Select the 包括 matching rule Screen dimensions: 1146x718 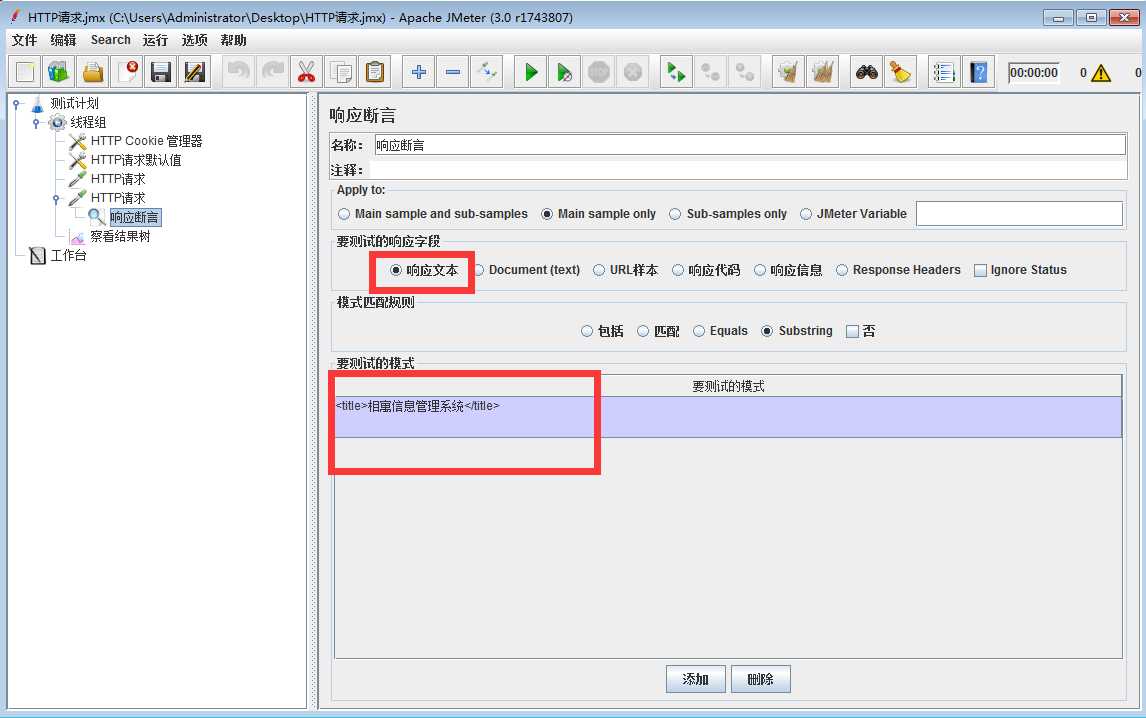pyautogui.click(x=602, y=331)
